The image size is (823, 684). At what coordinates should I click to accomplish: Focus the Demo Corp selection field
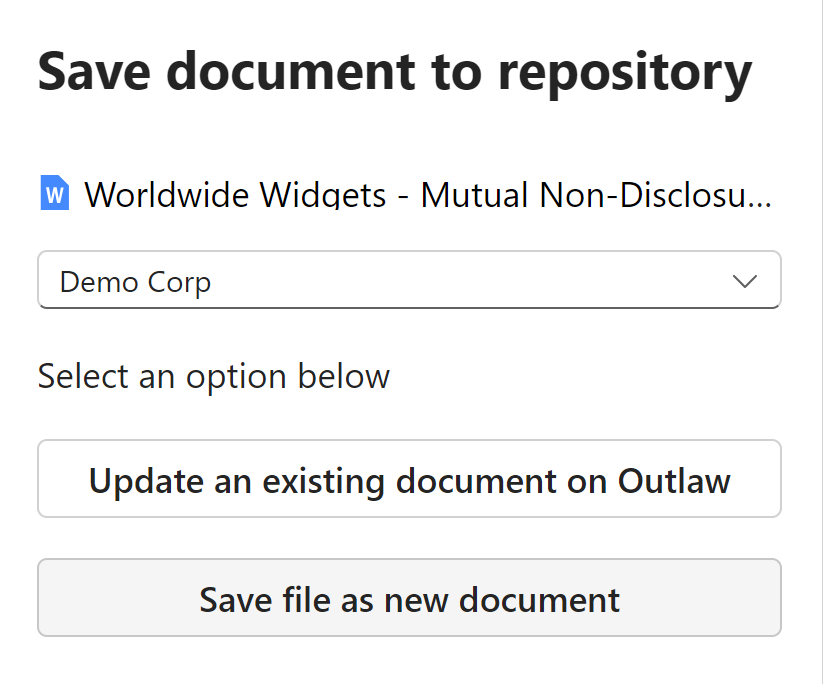(408, 280)
